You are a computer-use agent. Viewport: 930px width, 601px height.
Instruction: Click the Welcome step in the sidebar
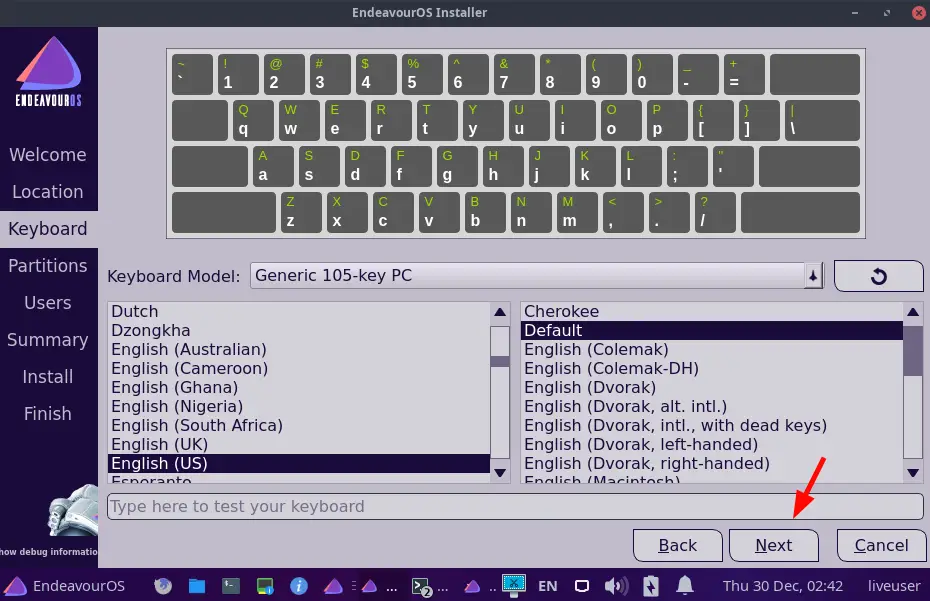point(48,155)
